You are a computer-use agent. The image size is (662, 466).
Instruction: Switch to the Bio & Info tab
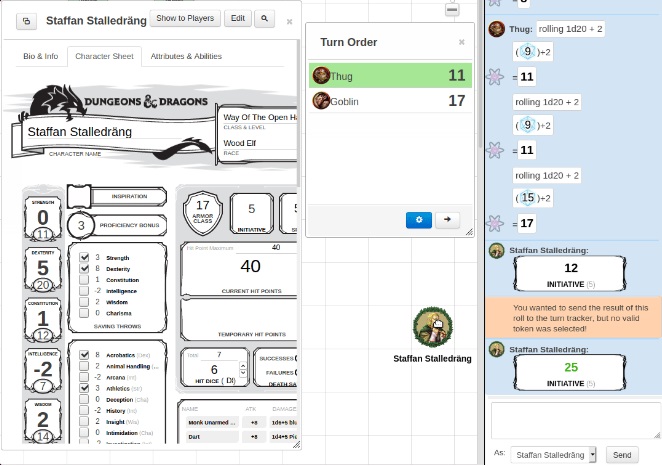[41, 56]
